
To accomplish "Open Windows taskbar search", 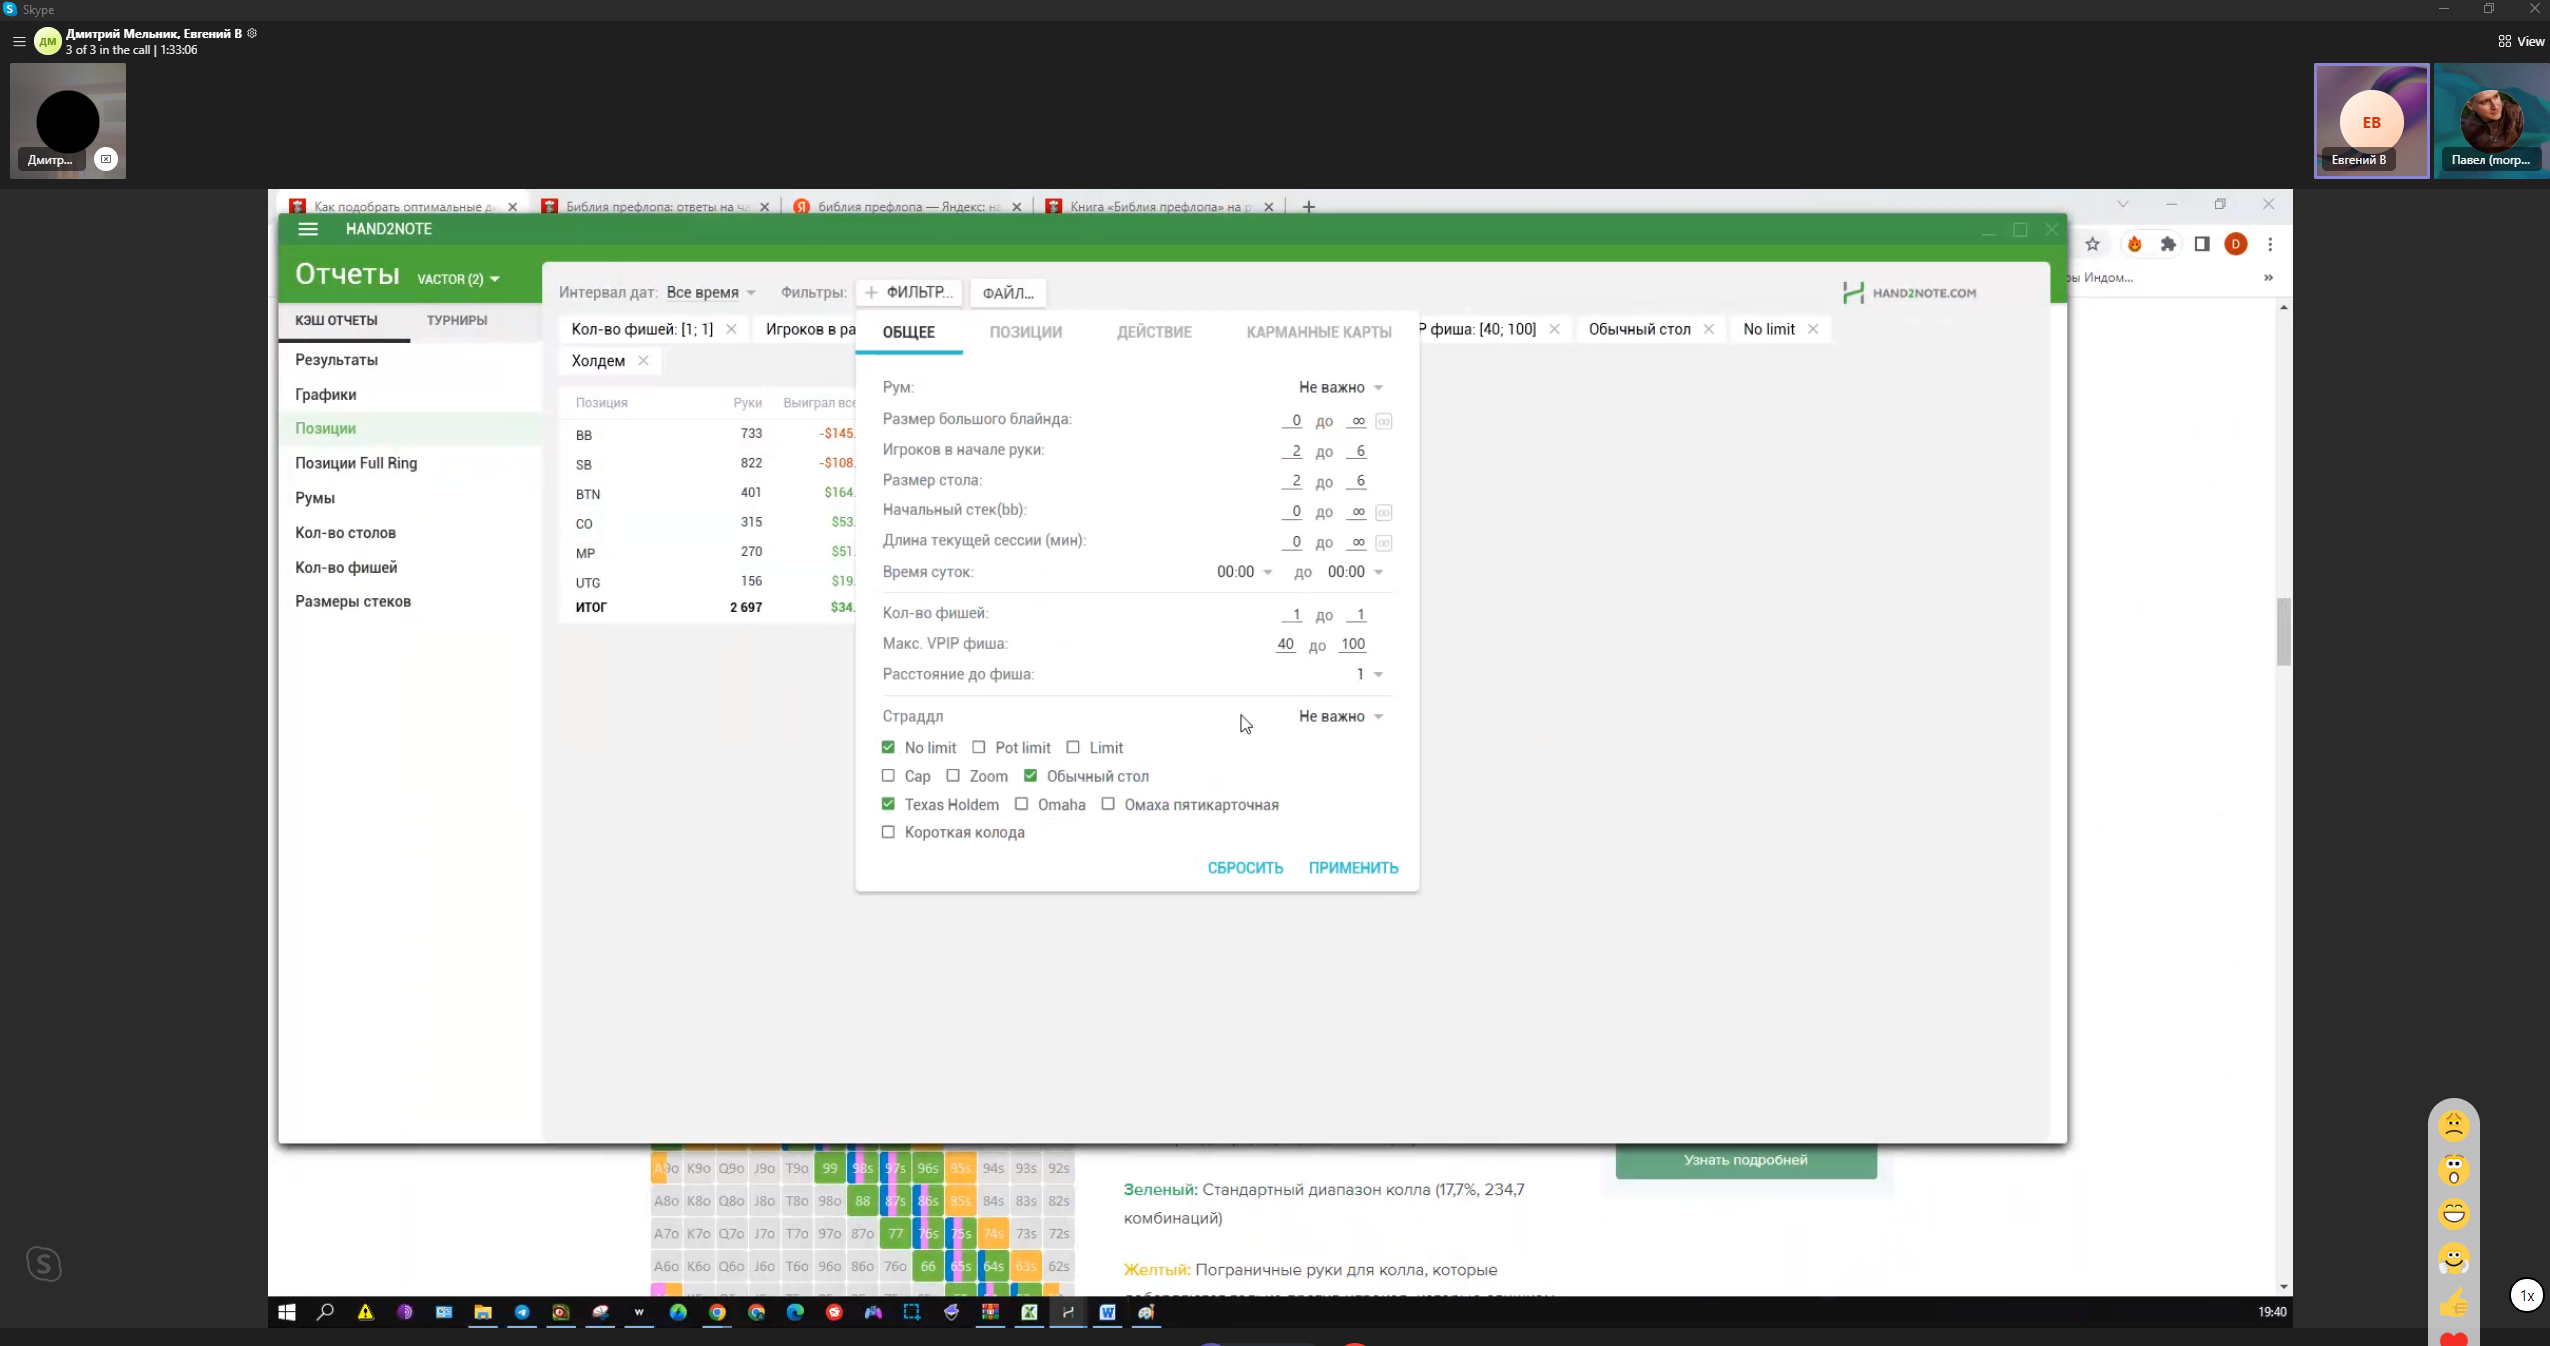I will point(325,1312).
